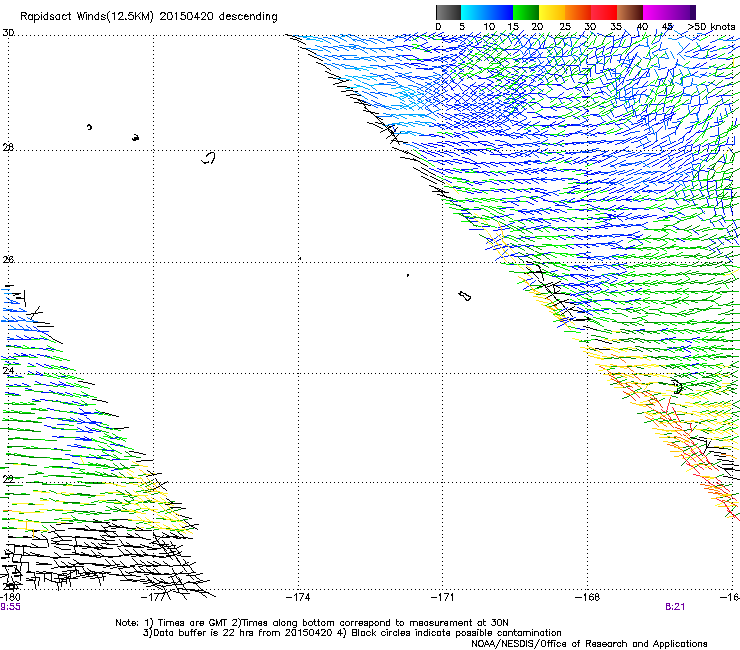Click the latitude label 30
Image resolution: width=740 pixels, height=650 pixels.
pyautogui.click(x=8, y=33)
